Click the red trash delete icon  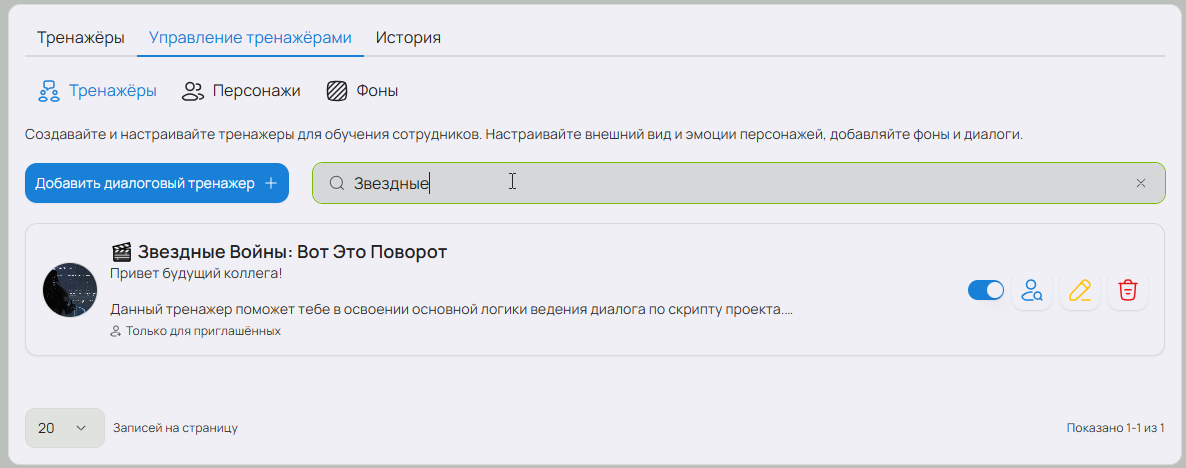click(x=1127, y=291)
